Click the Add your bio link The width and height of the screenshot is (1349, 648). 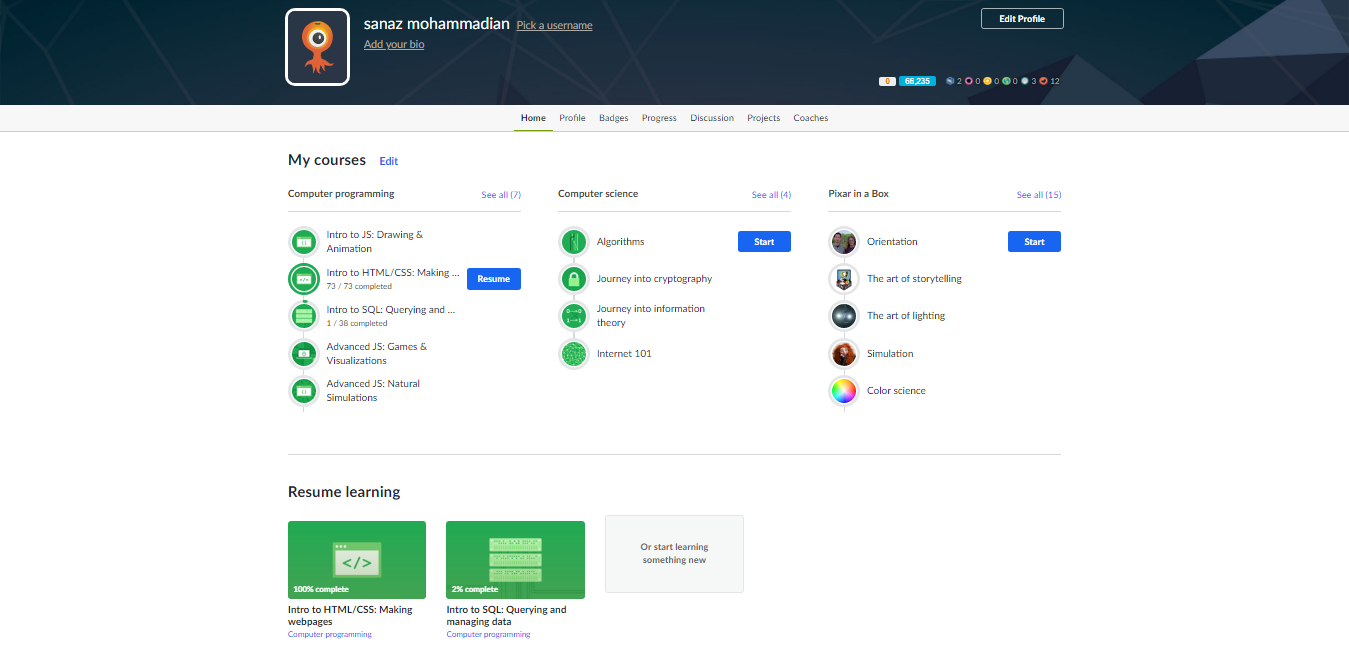[x=394, y=44]
